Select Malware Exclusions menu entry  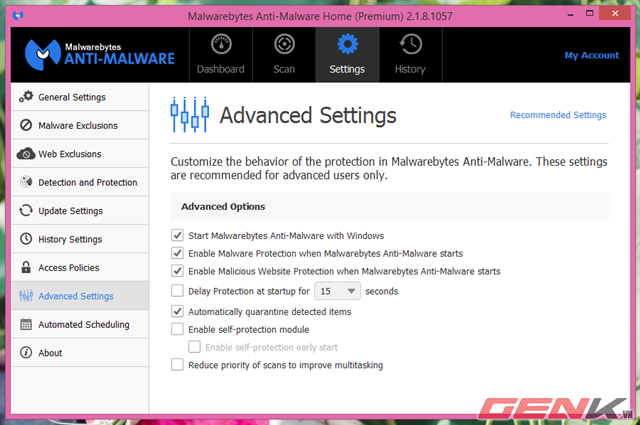coord(80,125)
